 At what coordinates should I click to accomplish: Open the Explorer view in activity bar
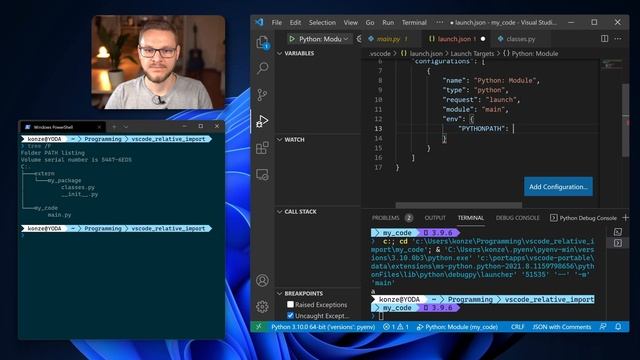pos(262,42)
